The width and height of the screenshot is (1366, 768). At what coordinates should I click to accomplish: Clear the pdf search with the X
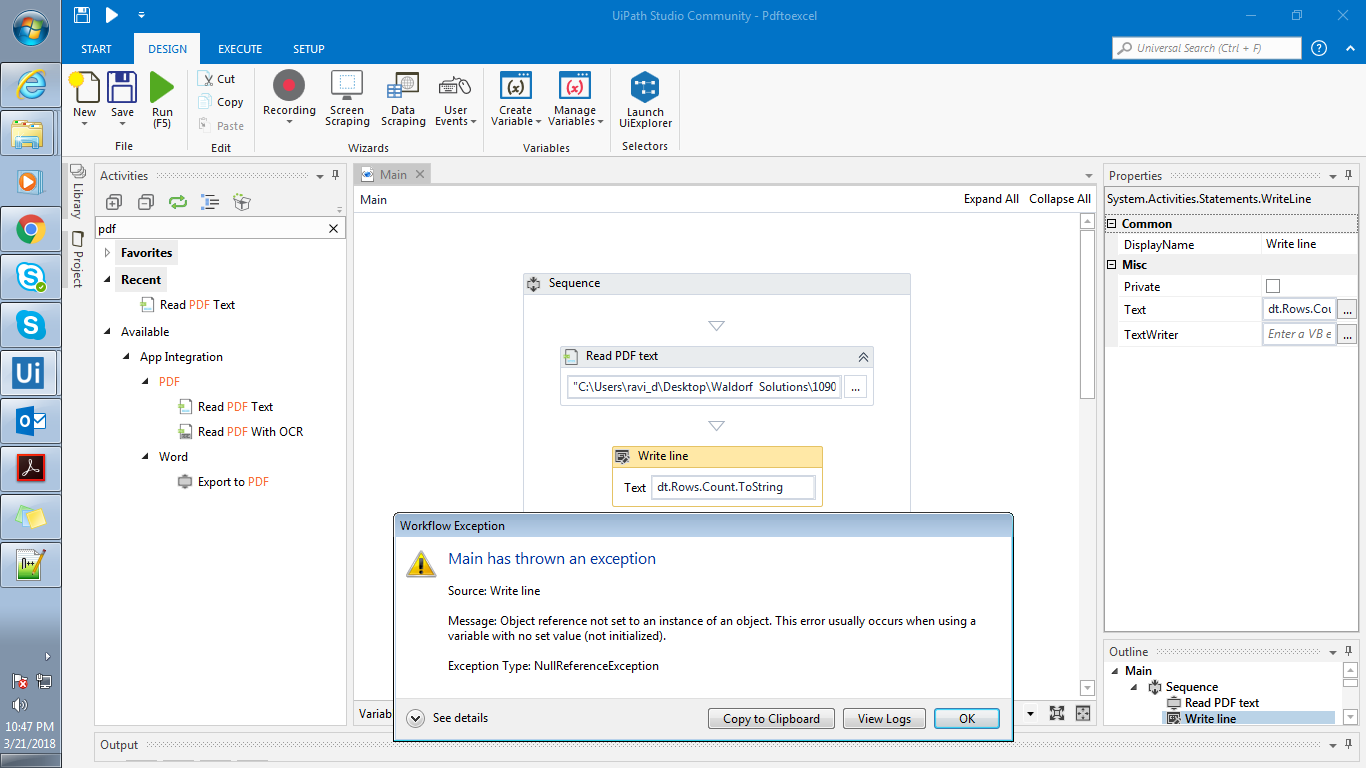334,229
